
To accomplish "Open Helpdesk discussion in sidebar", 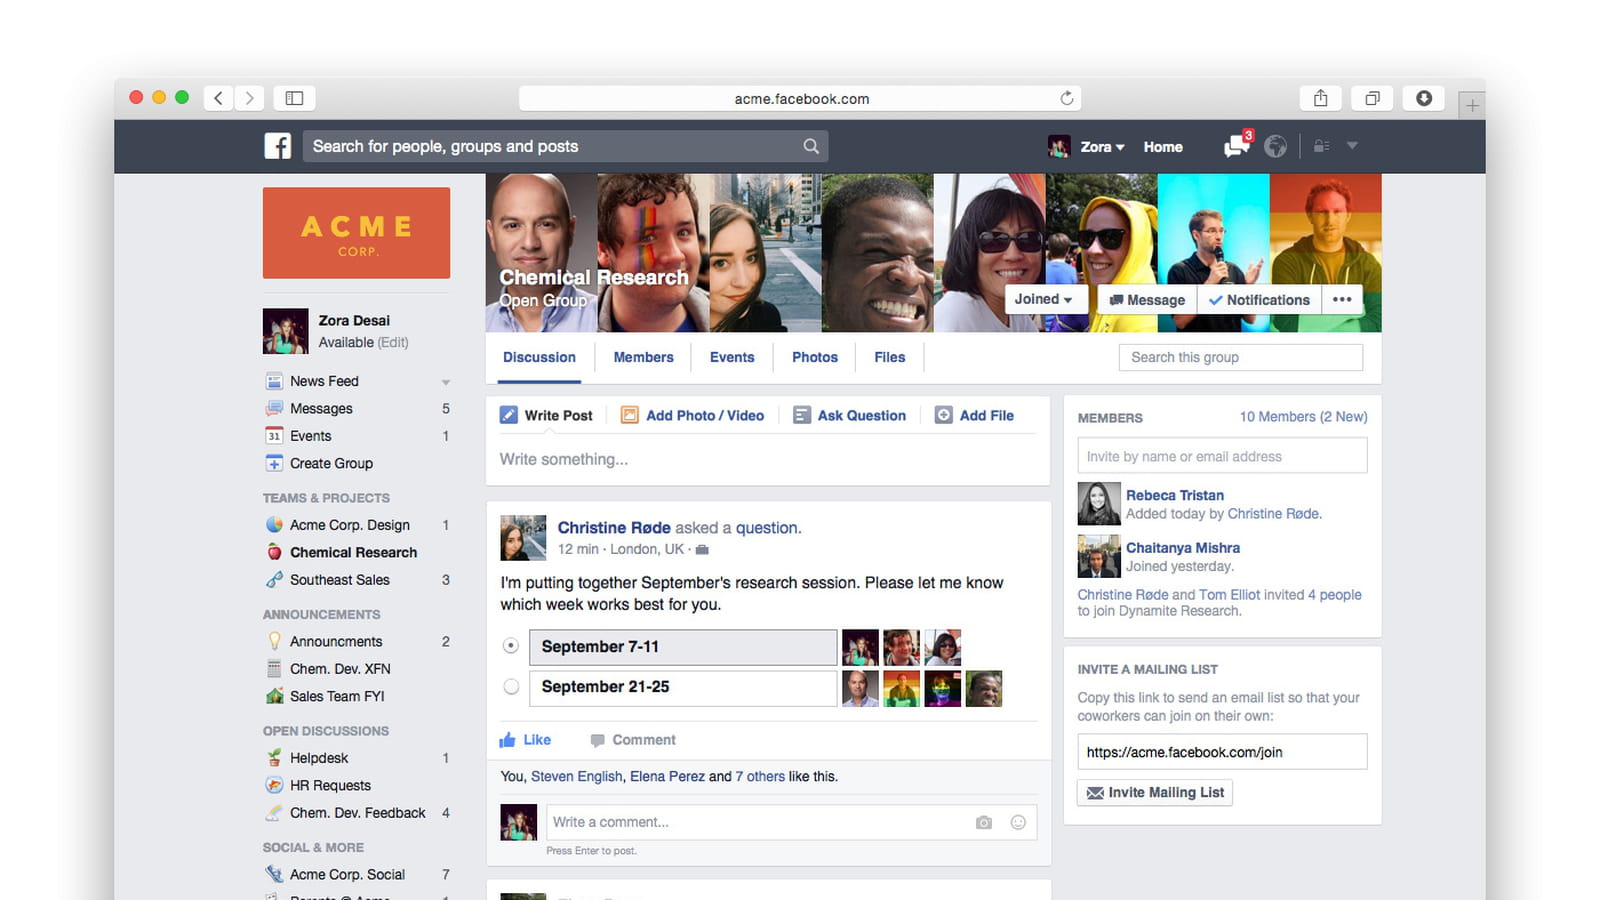I will tap(319, 758).
